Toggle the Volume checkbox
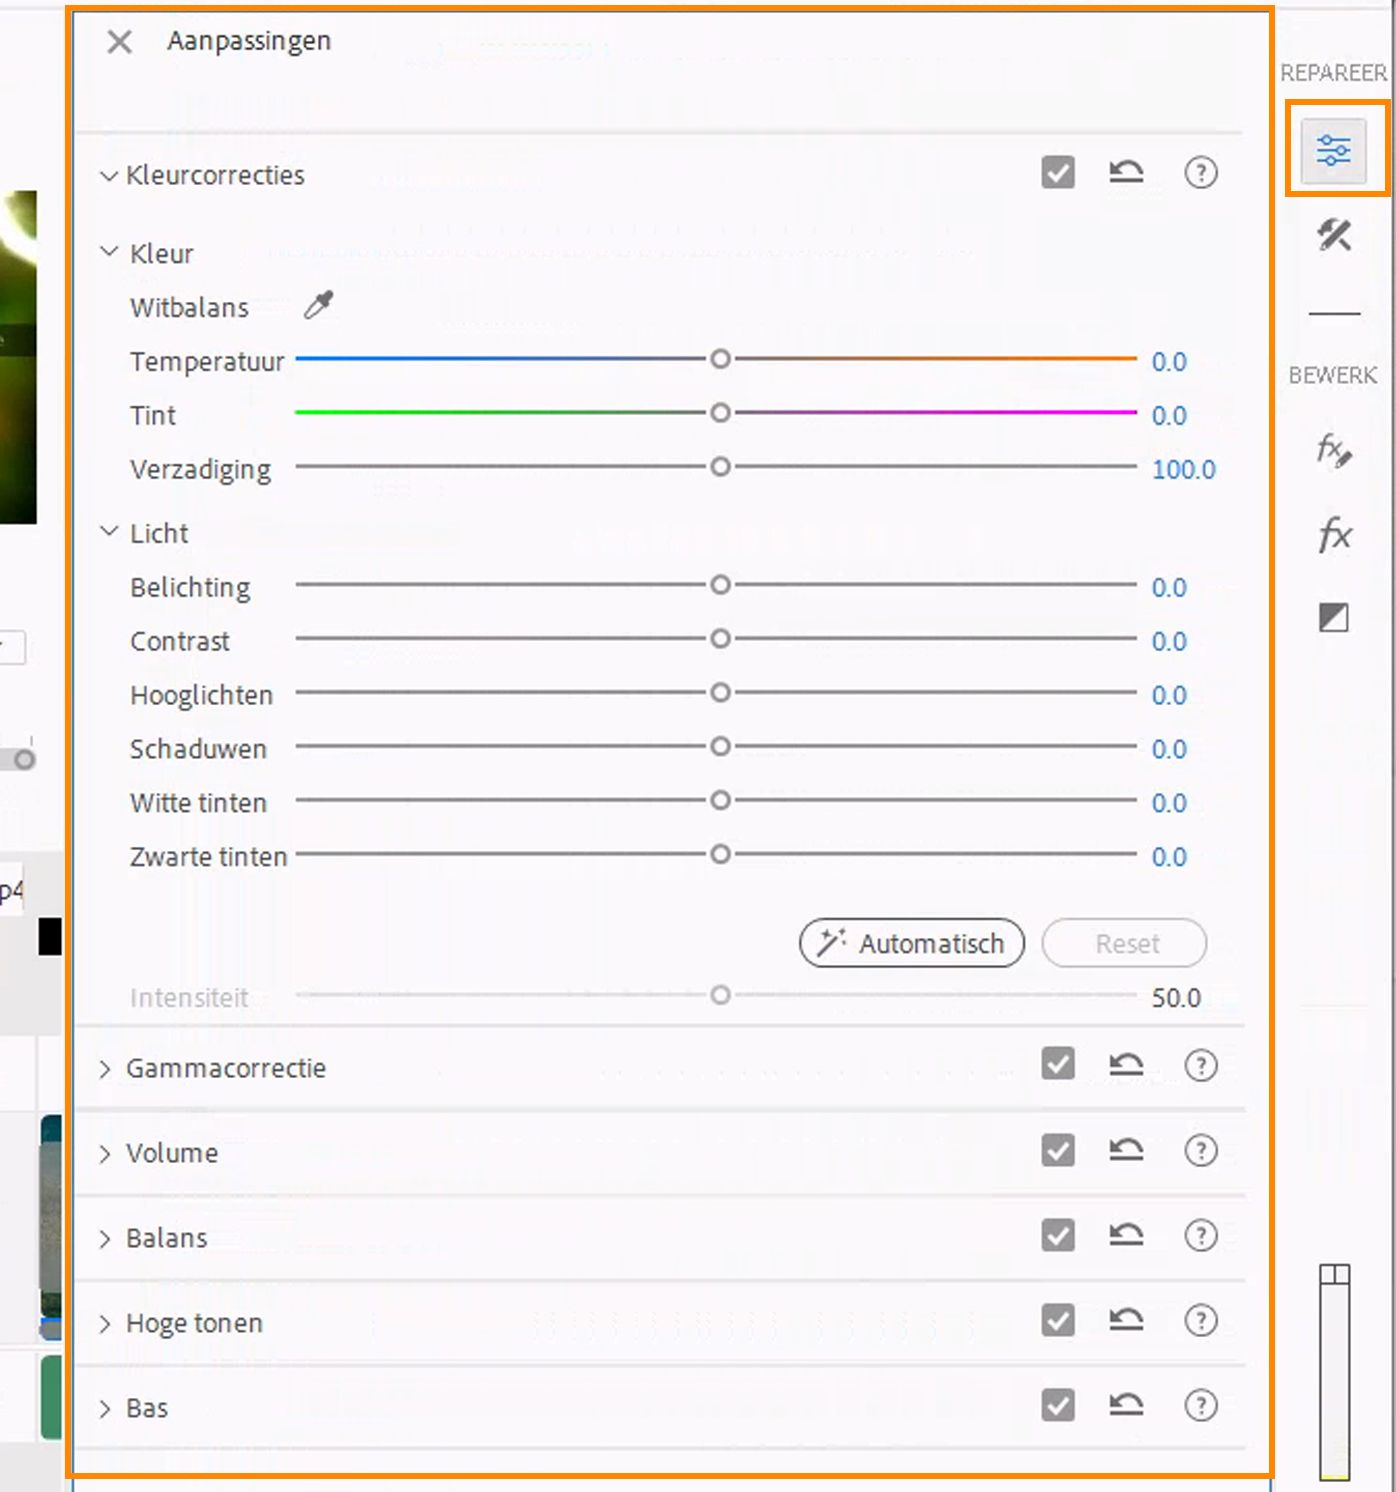The height and width of the screenshot is (1492, 1396). [x=1058, y=1149]
